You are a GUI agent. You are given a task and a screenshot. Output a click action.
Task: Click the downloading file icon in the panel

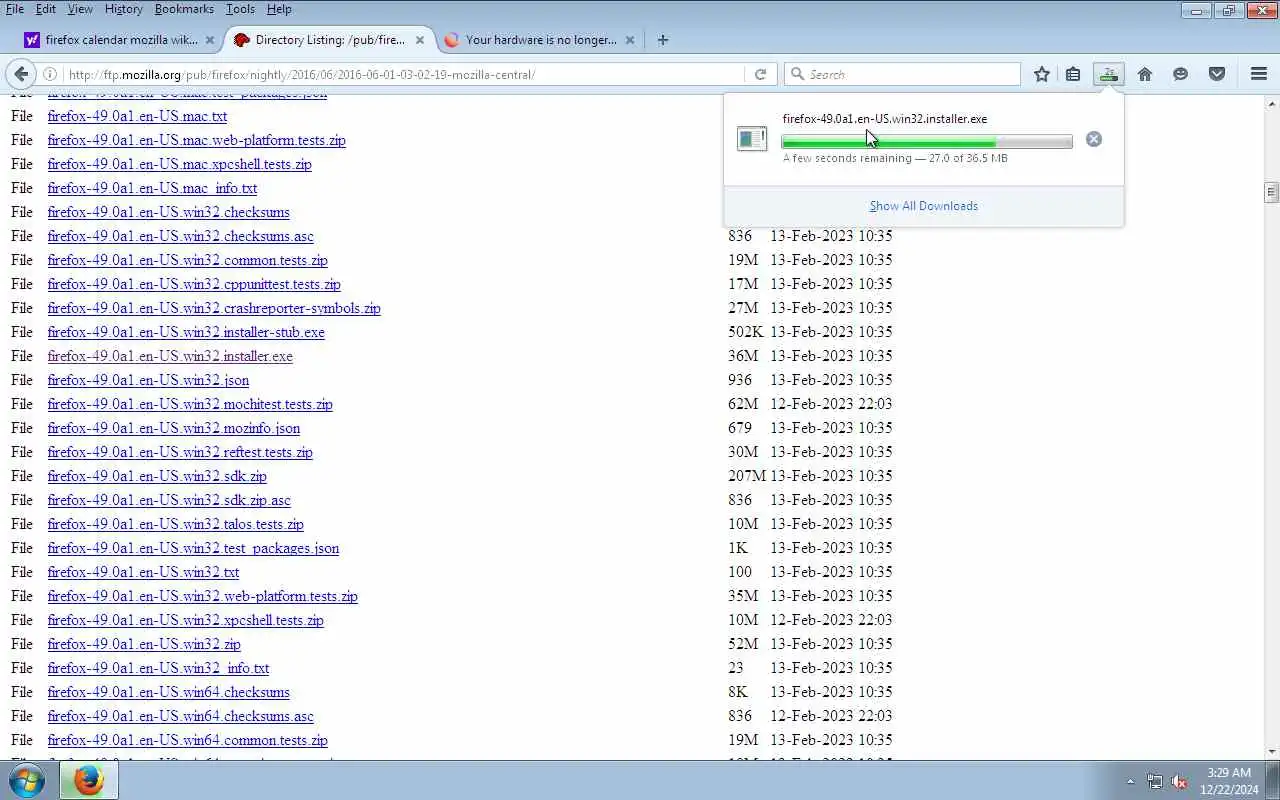[751, 139]
